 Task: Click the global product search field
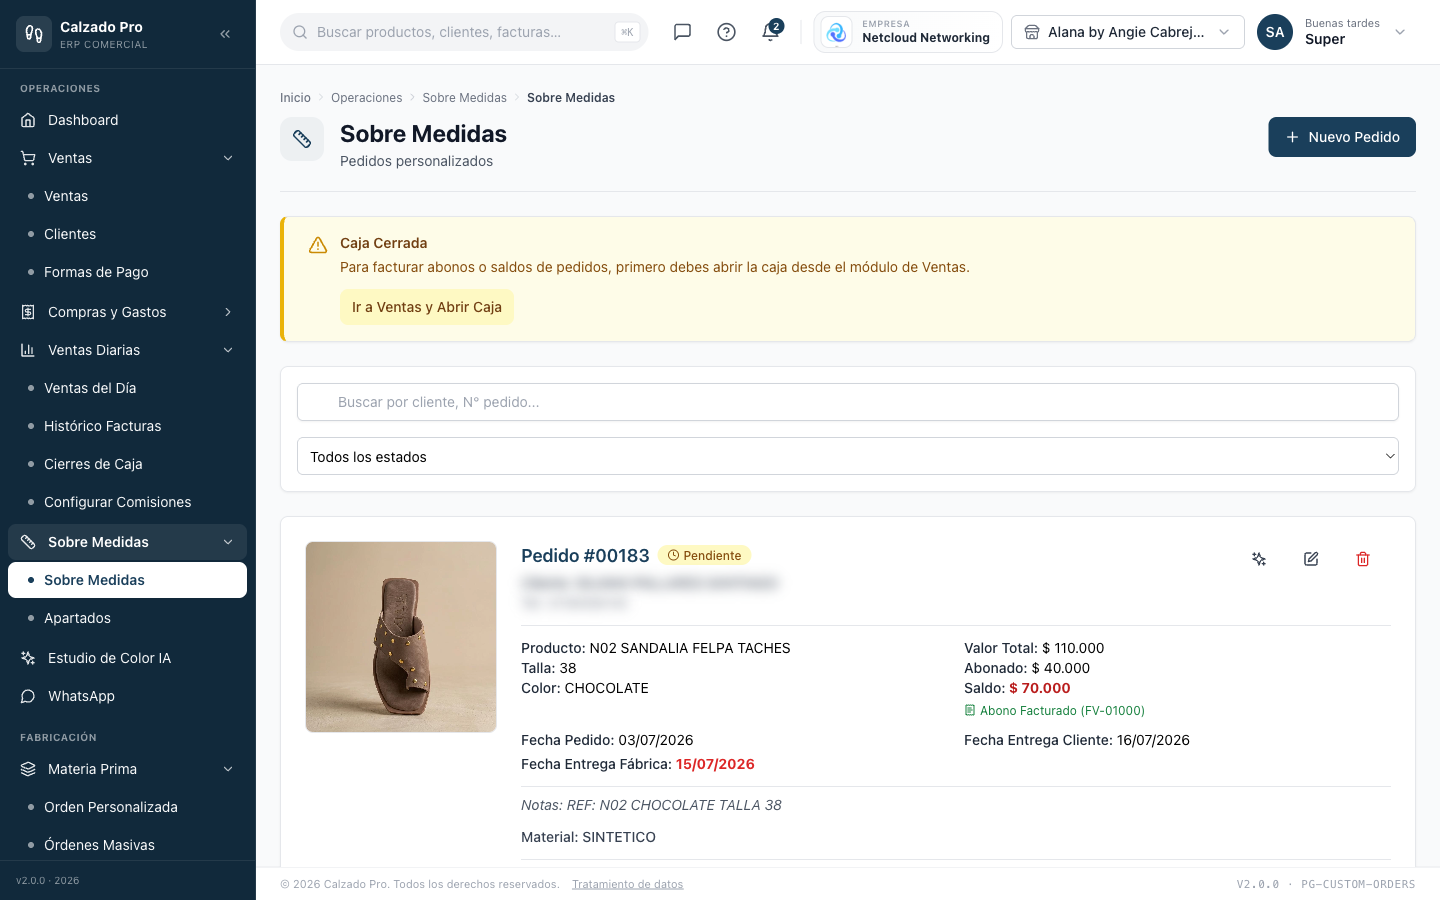click(x=464, y=32)
